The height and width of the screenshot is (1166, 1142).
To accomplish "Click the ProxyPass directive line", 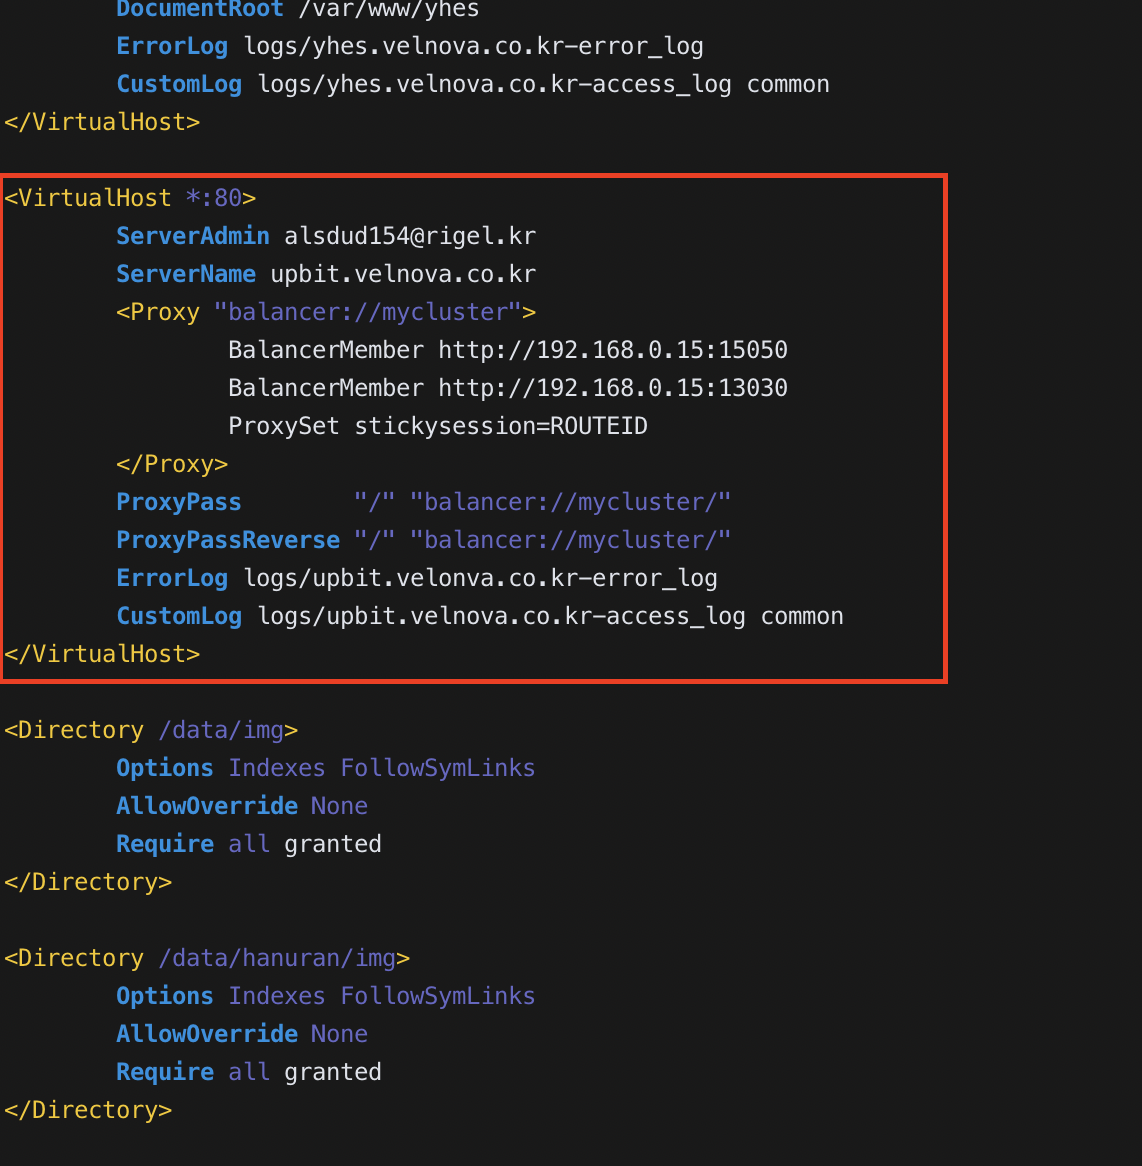I will [424, 502].
